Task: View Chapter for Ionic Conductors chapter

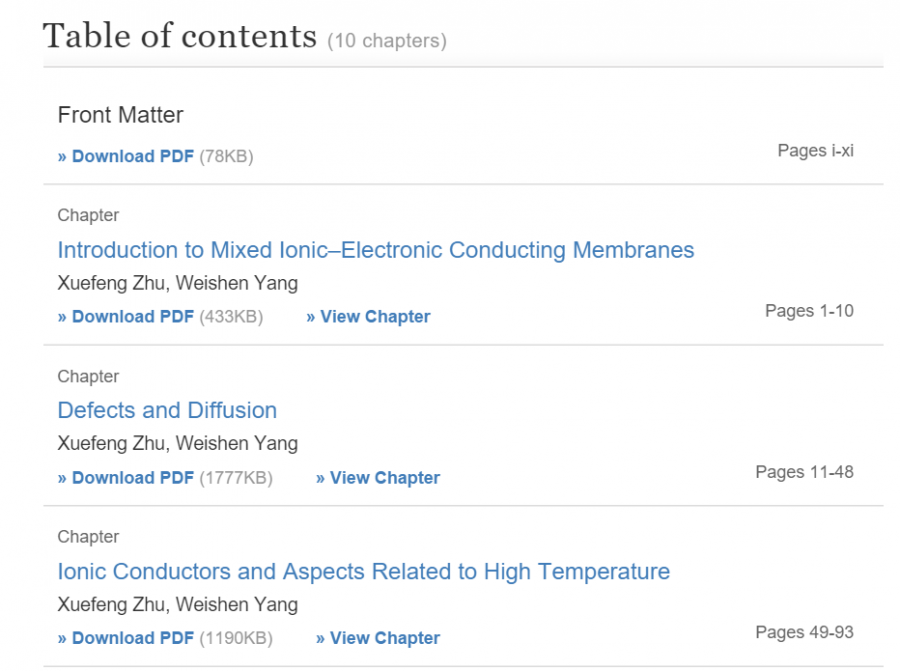Action: 378,638
